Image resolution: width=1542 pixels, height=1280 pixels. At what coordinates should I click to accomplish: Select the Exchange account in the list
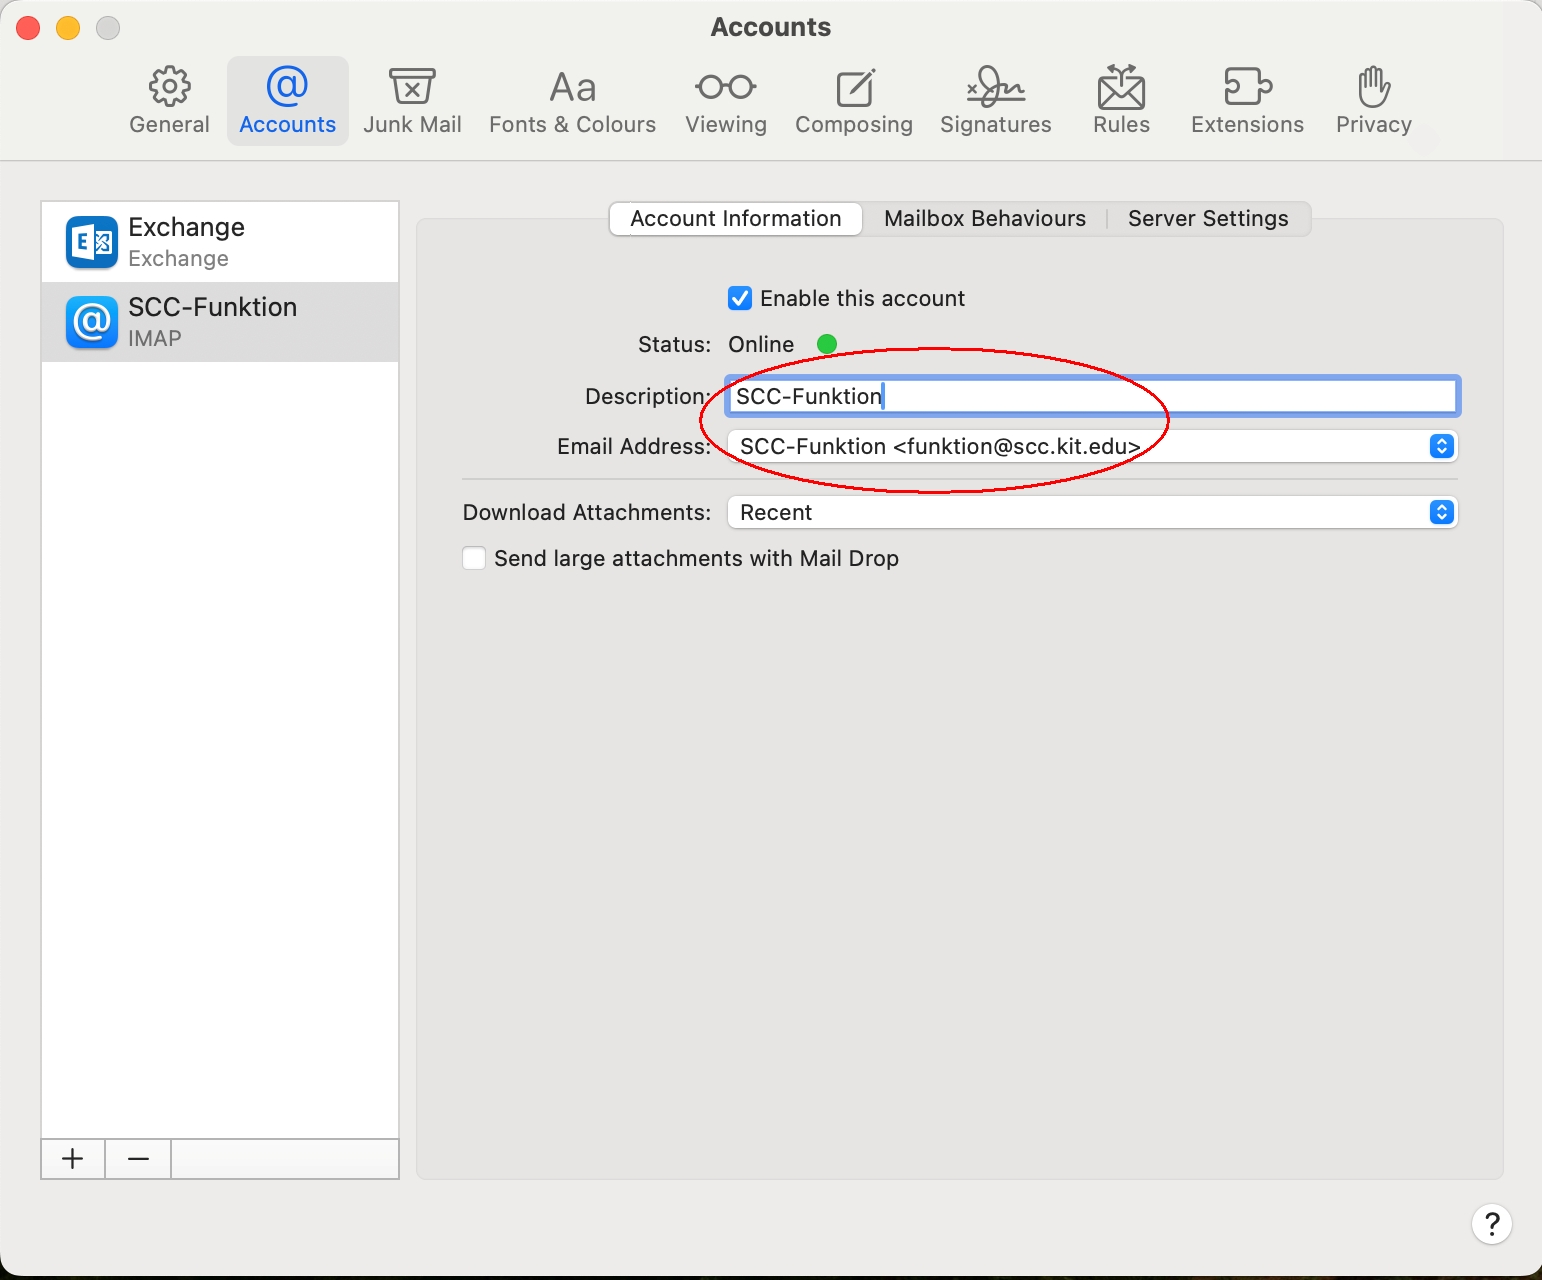click(220, 242)
